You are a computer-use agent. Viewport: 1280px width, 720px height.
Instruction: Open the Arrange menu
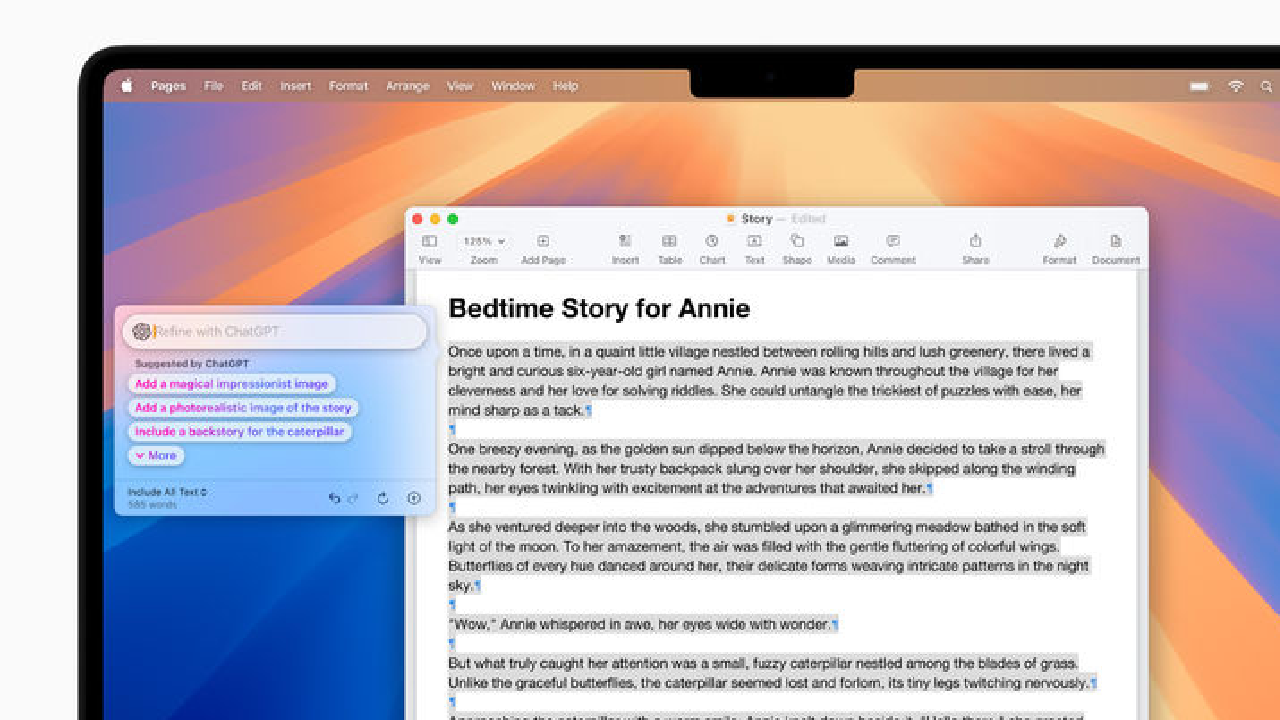coord(408,86)
